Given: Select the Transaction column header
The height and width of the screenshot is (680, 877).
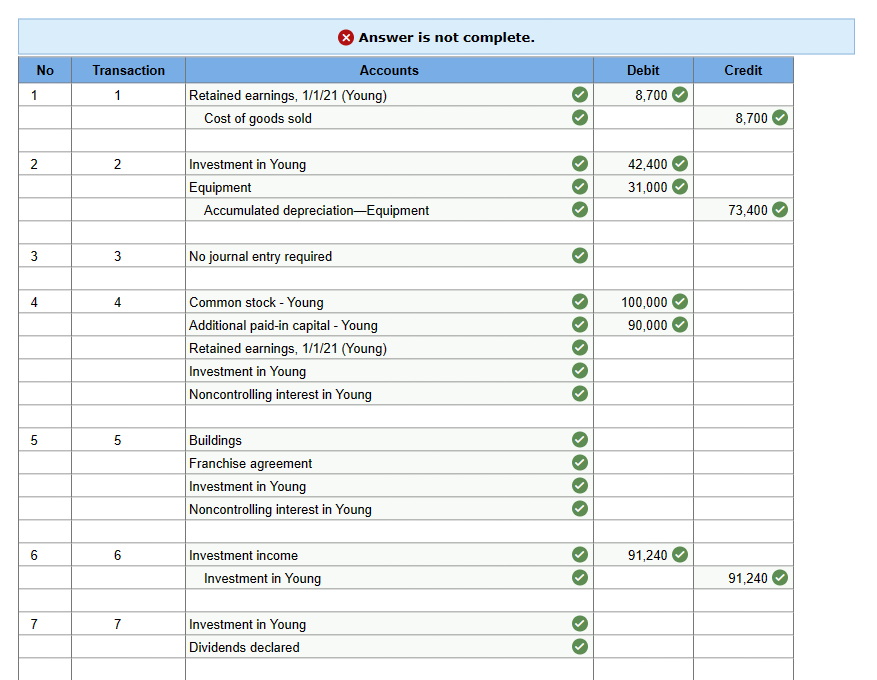Looking at the screenshot, I should [x=129, y=70].
